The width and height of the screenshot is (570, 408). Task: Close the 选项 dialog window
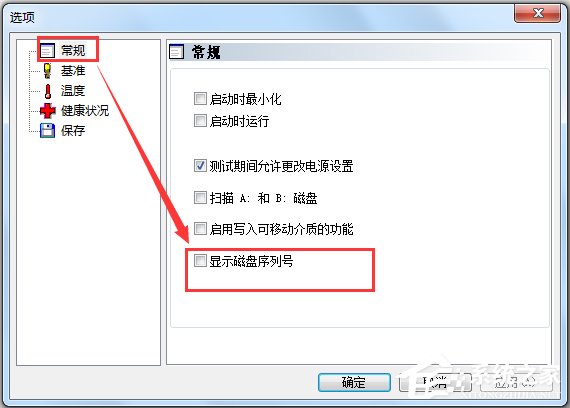(537, 13)
